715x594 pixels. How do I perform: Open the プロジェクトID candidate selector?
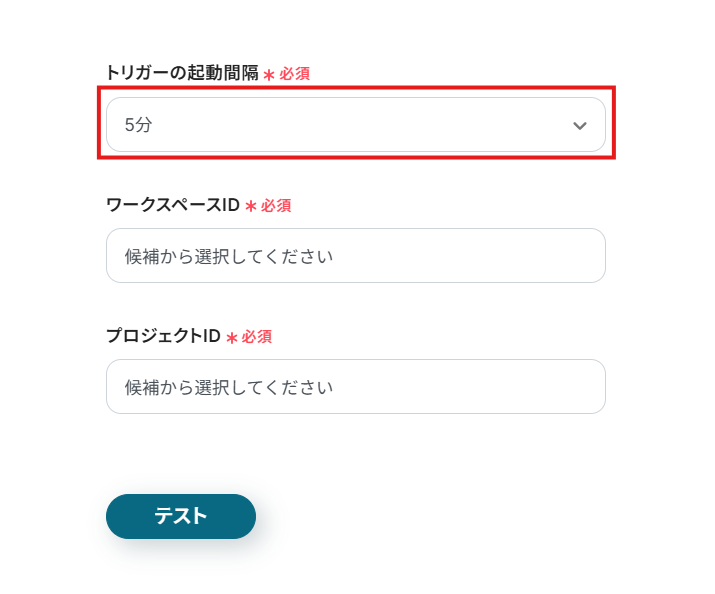pos(355,387)
